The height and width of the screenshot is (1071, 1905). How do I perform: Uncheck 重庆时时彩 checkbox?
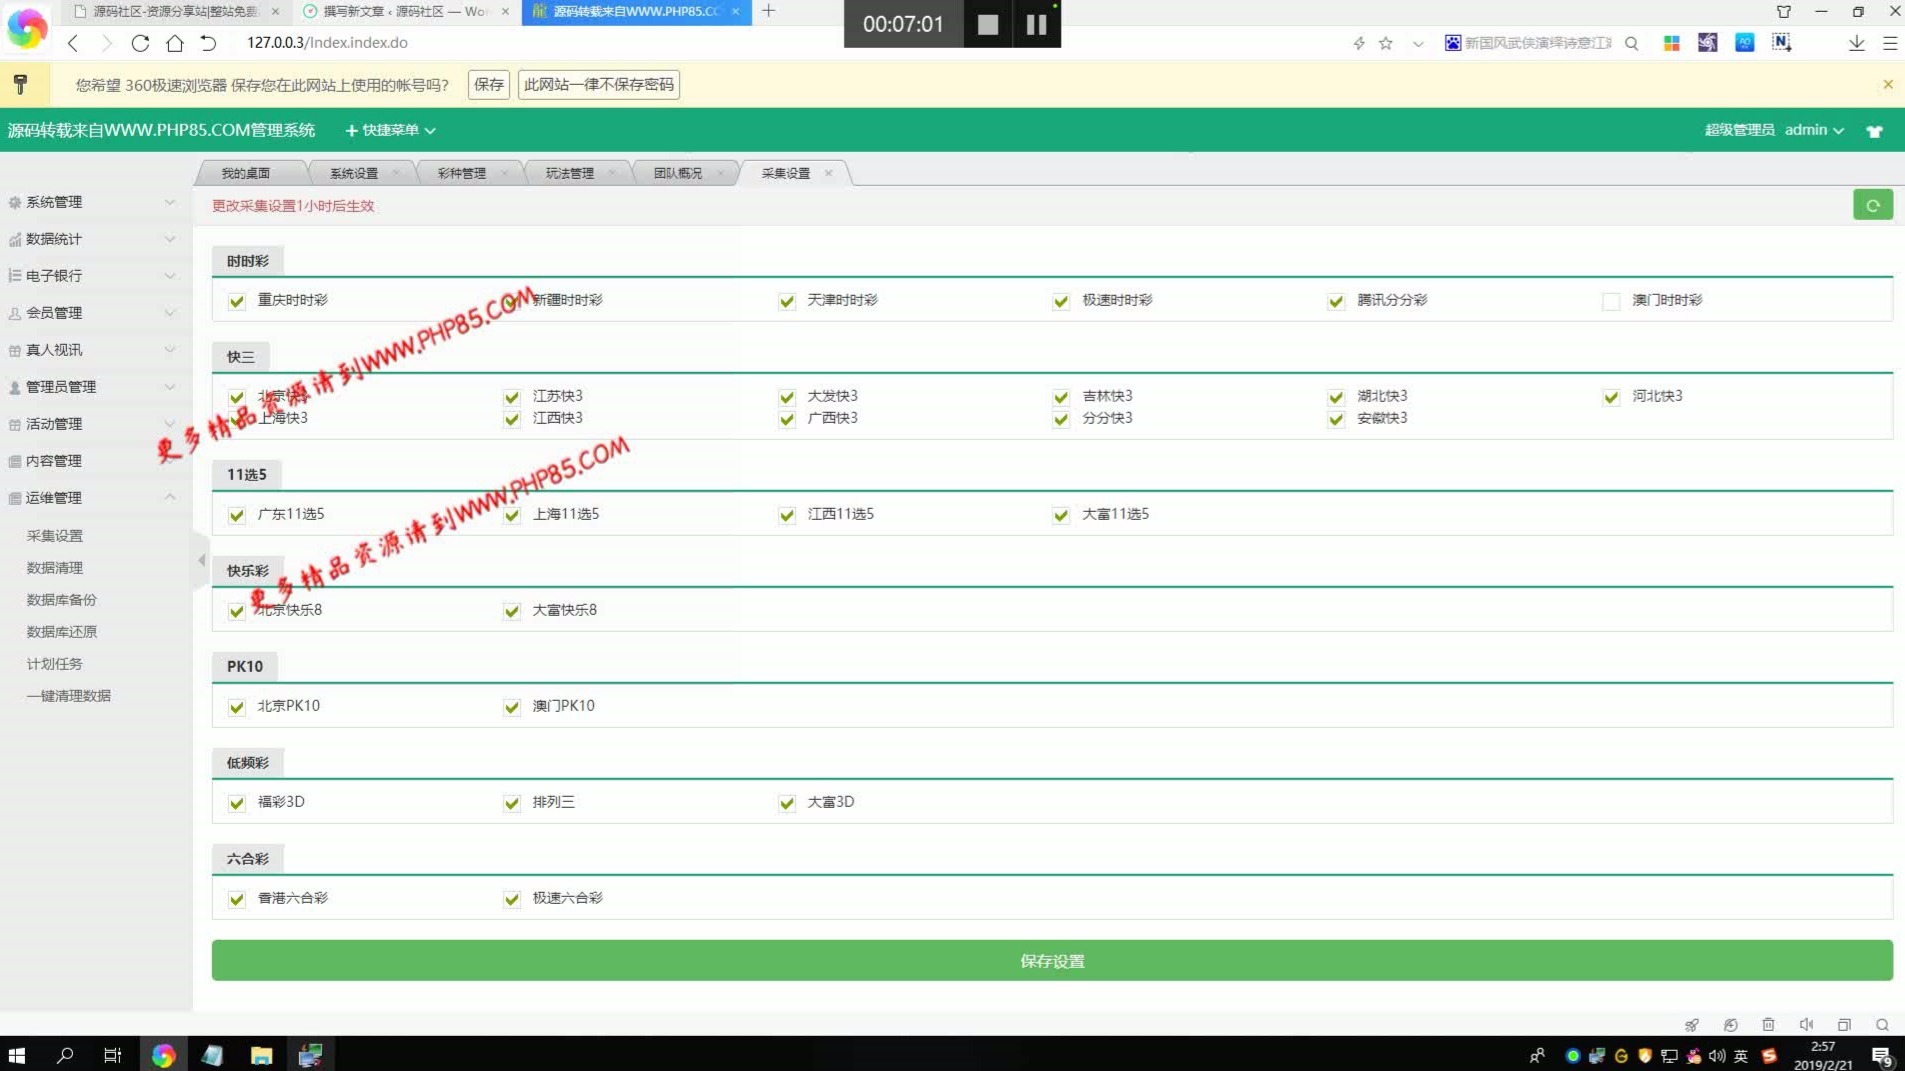(x=237, y=301)
